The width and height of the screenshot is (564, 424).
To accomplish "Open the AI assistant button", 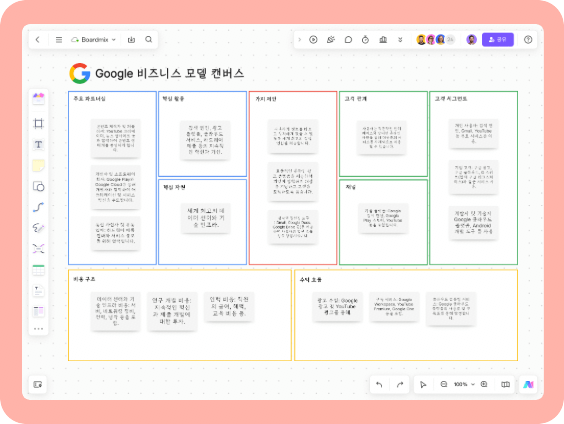I will tap(528, 384).
